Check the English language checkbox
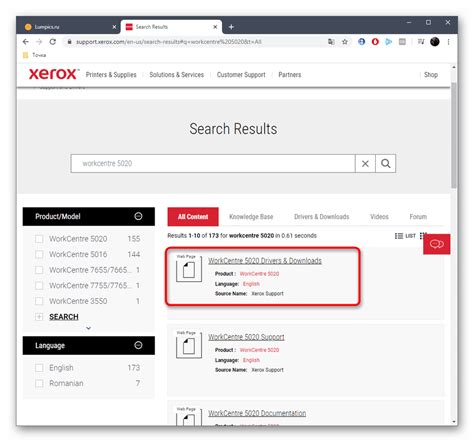474x442 pixels. 39,368
